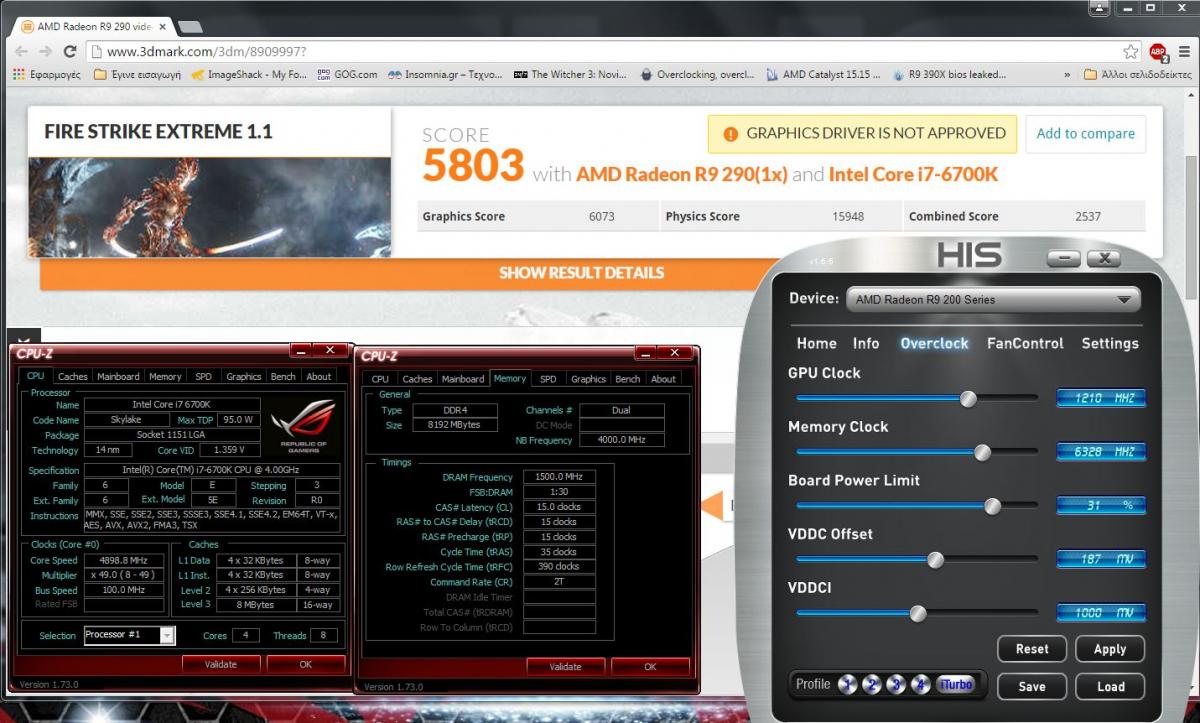This screenshot has width=1200, height=723.
Task: Adjust the GPU Clock slider handle
Action: tap(967, 399)
